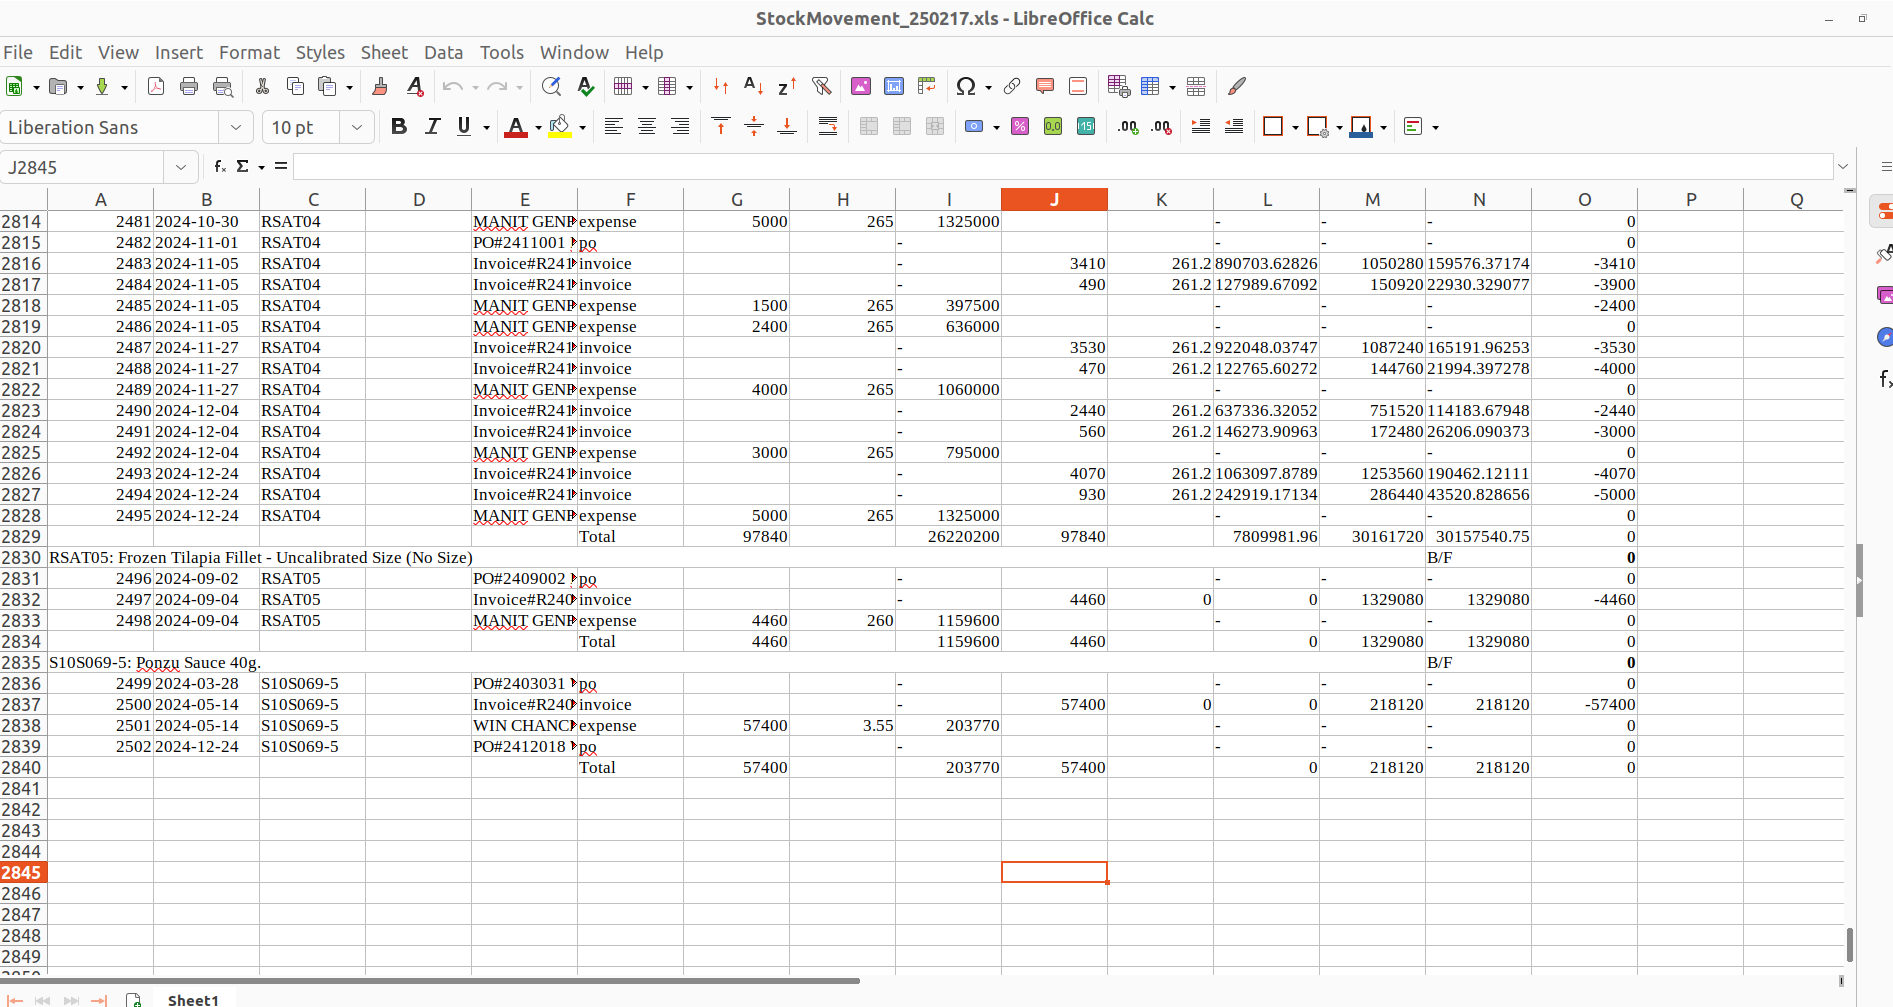Open Find & Replace icon
This screenshot has width=1893, height=1007.
tap(551, 87)
